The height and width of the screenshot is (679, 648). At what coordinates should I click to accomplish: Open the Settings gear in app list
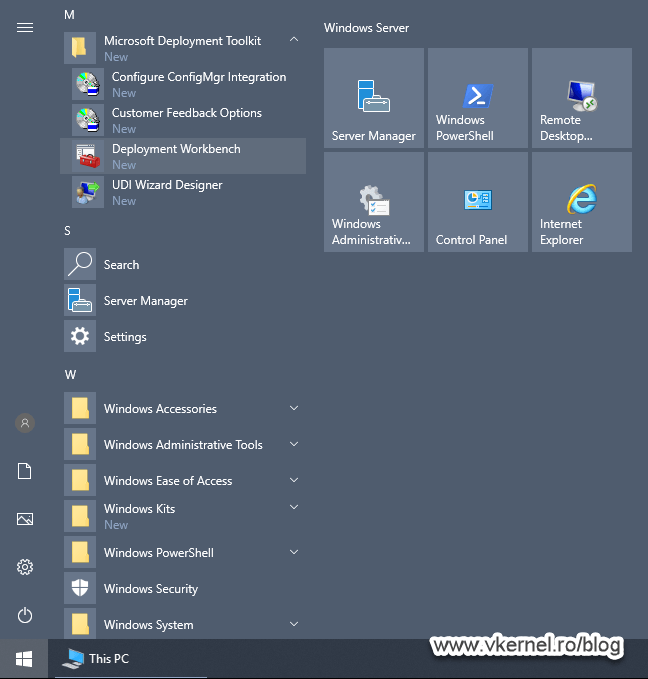tap(80, 336)
